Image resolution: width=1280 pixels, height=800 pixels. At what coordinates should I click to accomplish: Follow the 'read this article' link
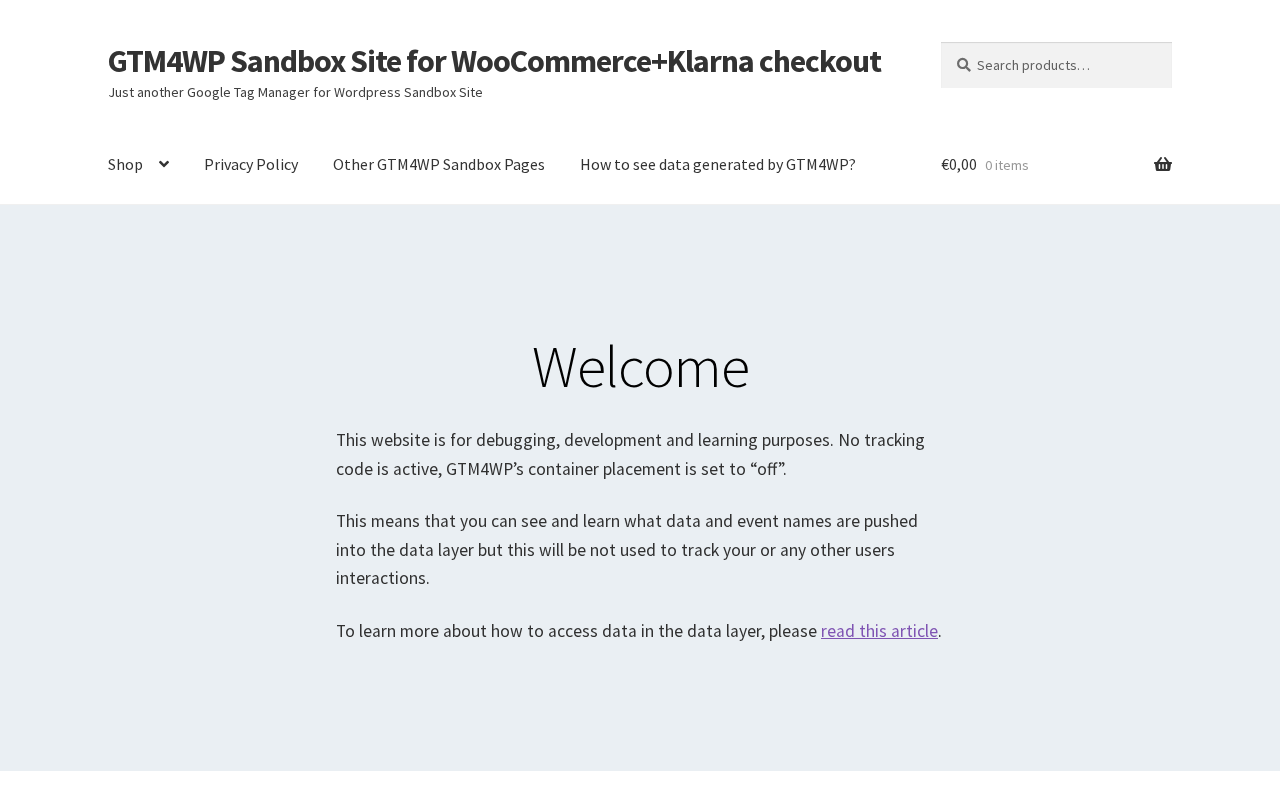pos(879,631)
